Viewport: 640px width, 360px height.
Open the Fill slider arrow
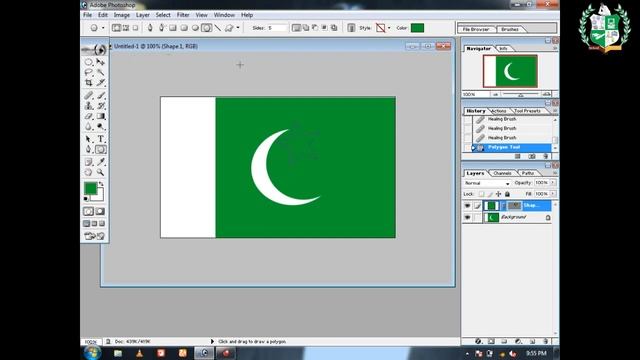tap(553, 194)
